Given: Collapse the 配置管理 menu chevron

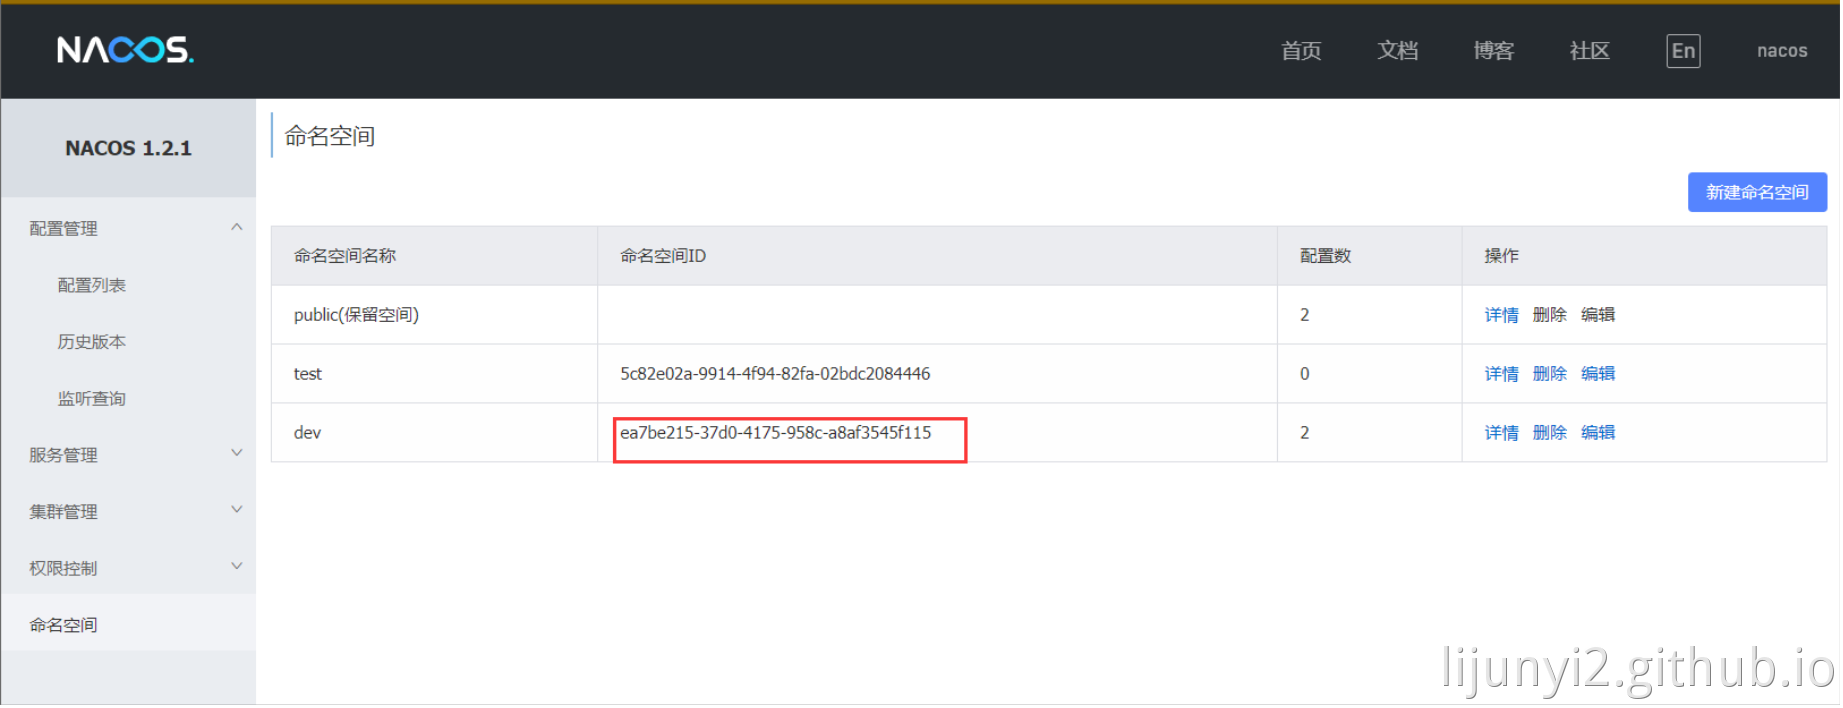Looking at the screenshot, I should [237, 228].
